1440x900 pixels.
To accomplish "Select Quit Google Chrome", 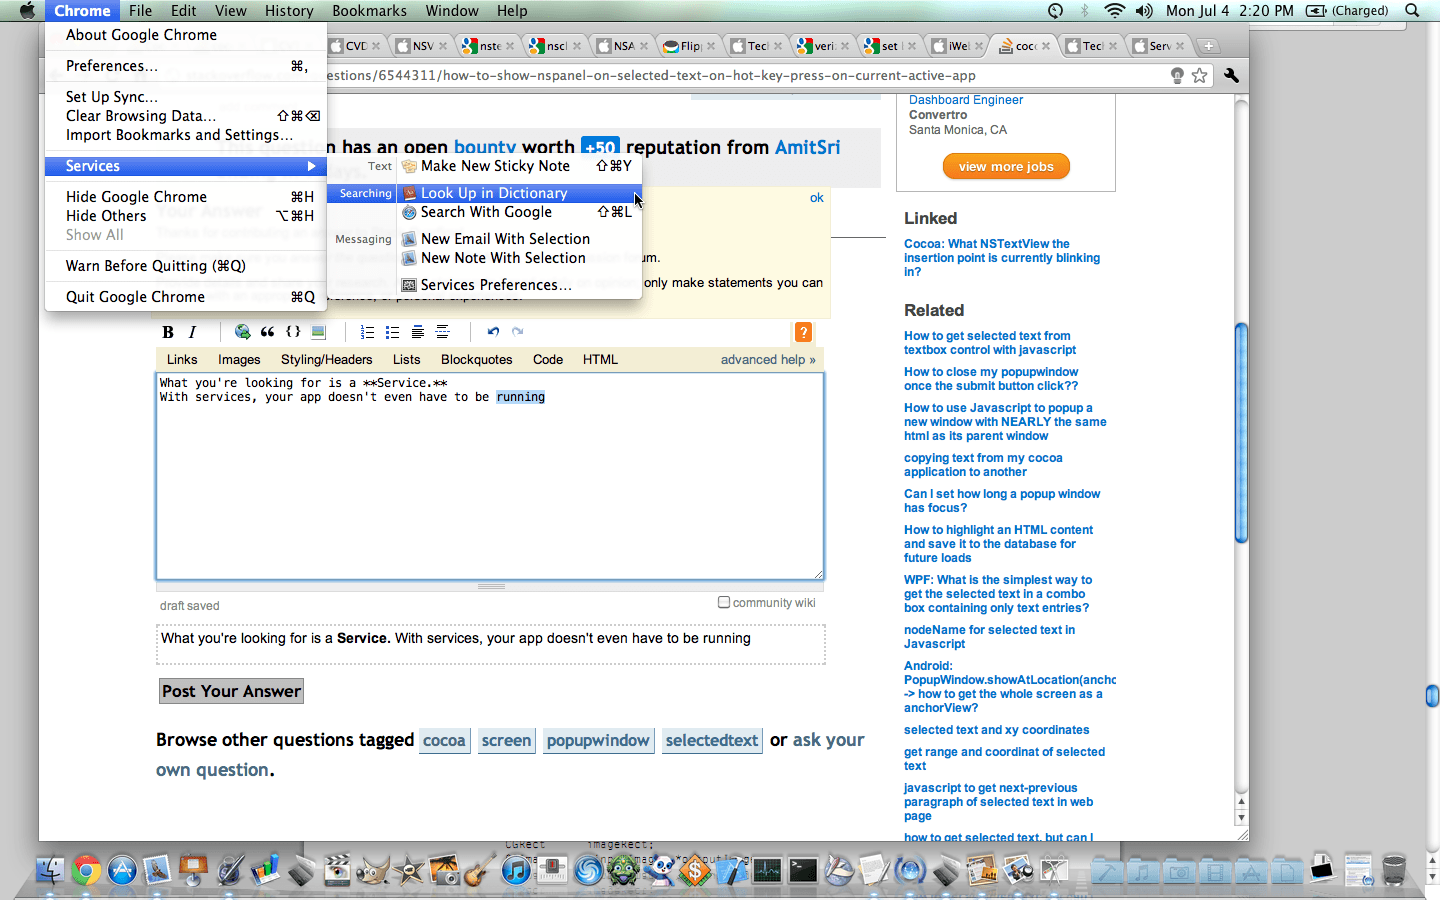I will pos(186,297).
